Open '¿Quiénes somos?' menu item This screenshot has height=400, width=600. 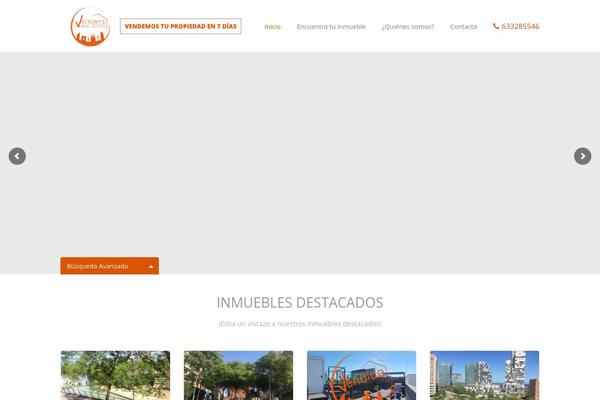coord(408,27)
